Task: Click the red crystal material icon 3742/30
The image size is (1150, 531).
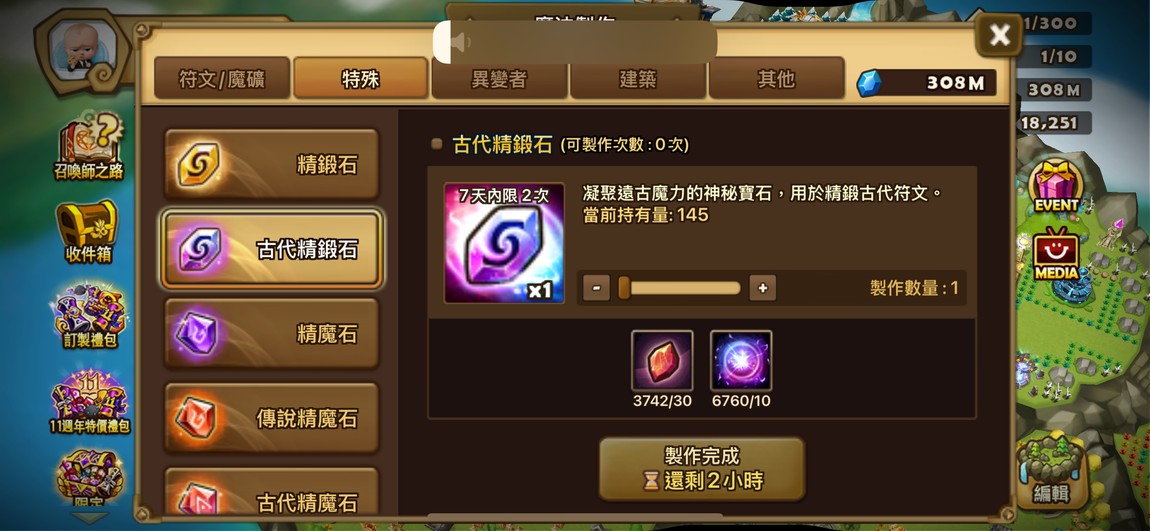Action: tap(662, 360)
